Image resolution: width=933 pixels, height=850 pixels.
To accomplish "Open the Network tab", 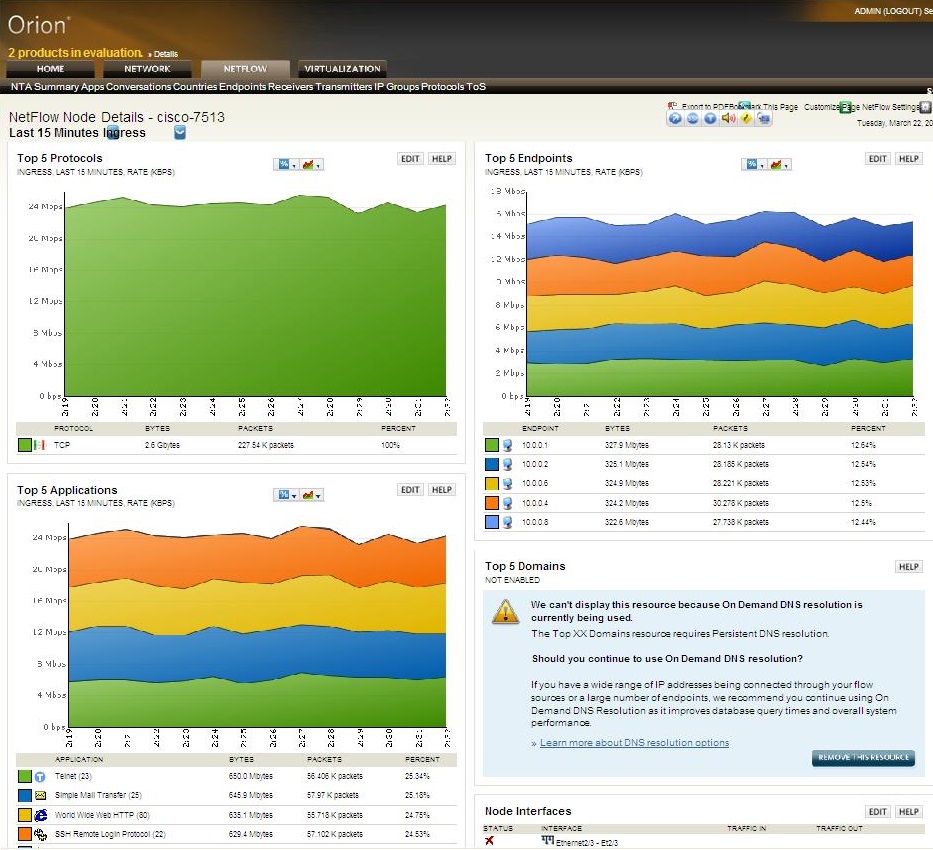I will [147, 69].
